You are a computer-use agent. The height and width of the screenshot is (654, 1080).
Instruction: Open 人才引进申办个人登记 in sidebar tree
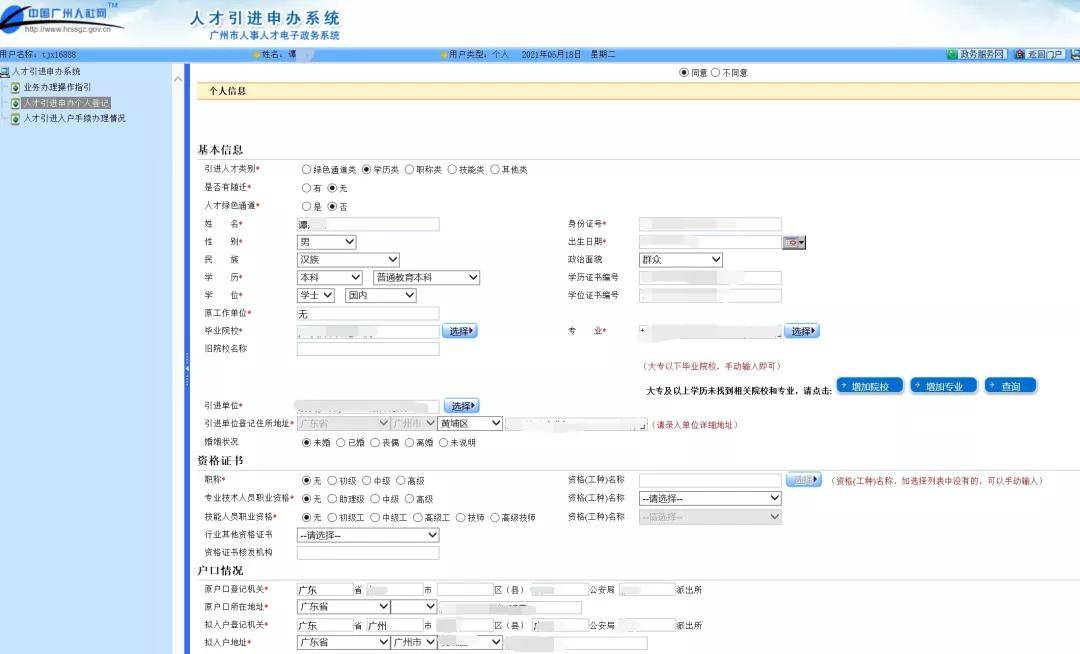click(66, 103)
